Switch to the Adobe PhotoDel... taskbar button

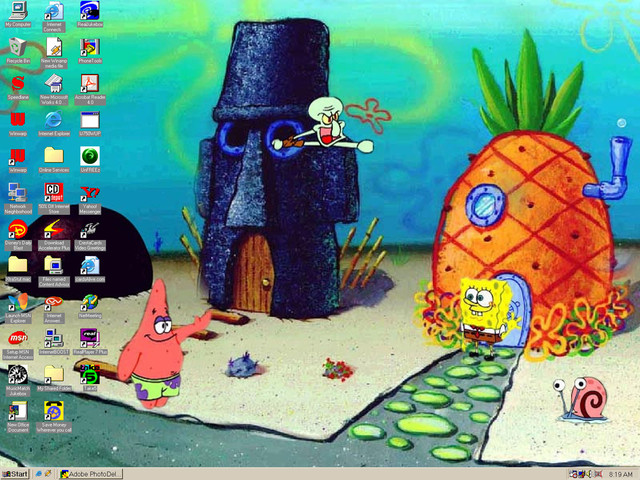(x=91, y=474)
